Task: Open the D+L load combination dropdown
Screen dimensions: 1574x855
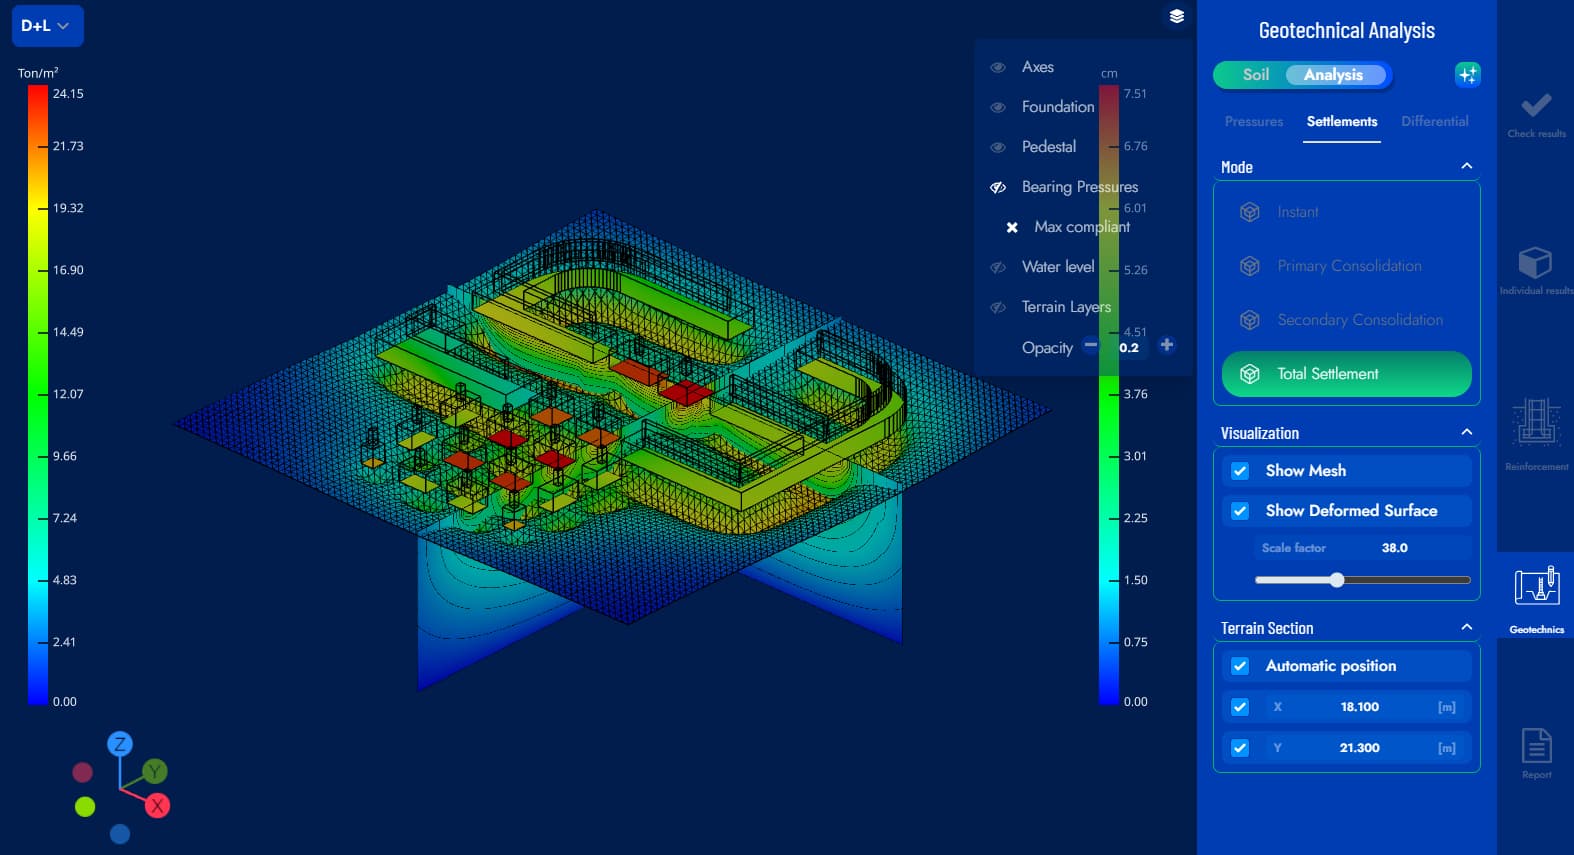Action: [x=47, y=26]
